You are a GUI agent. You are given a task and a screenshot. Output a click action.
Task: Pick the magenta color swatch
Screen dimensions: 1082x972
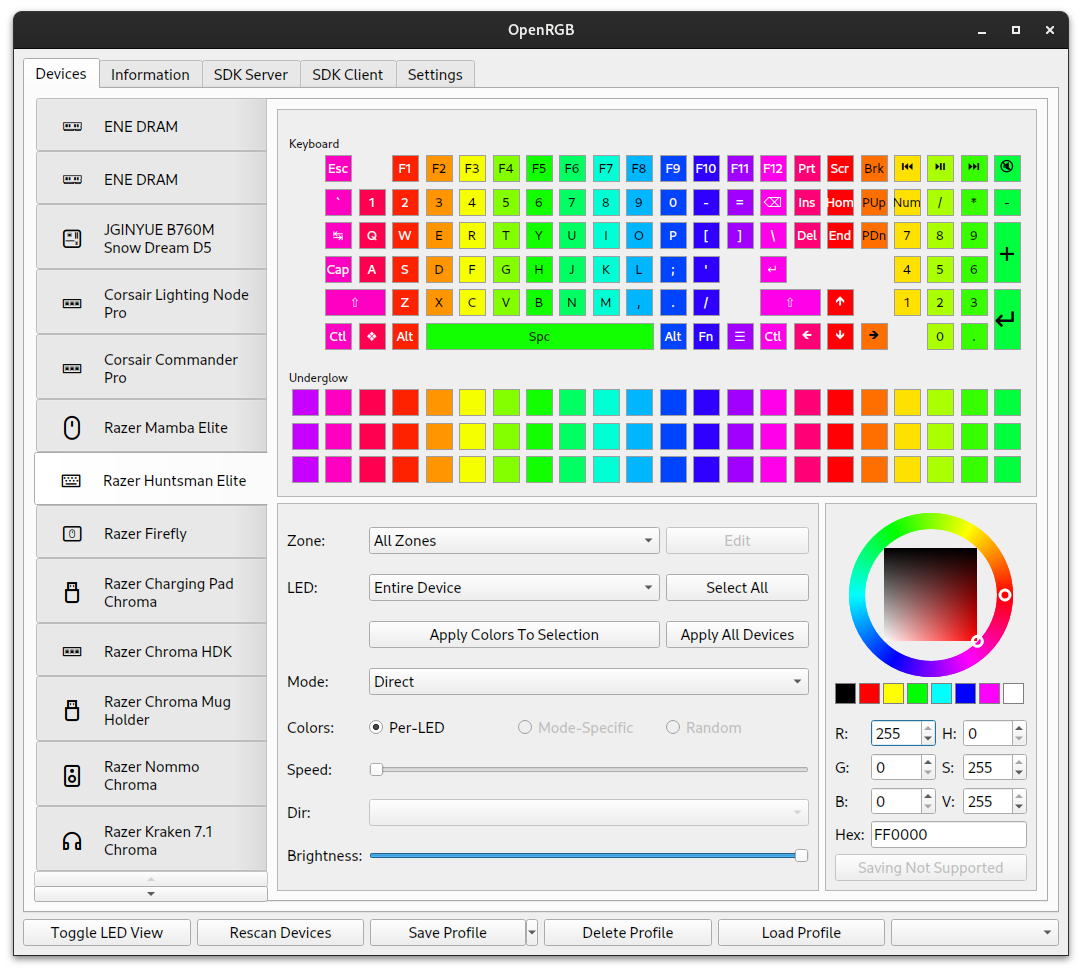pos(989,693)
